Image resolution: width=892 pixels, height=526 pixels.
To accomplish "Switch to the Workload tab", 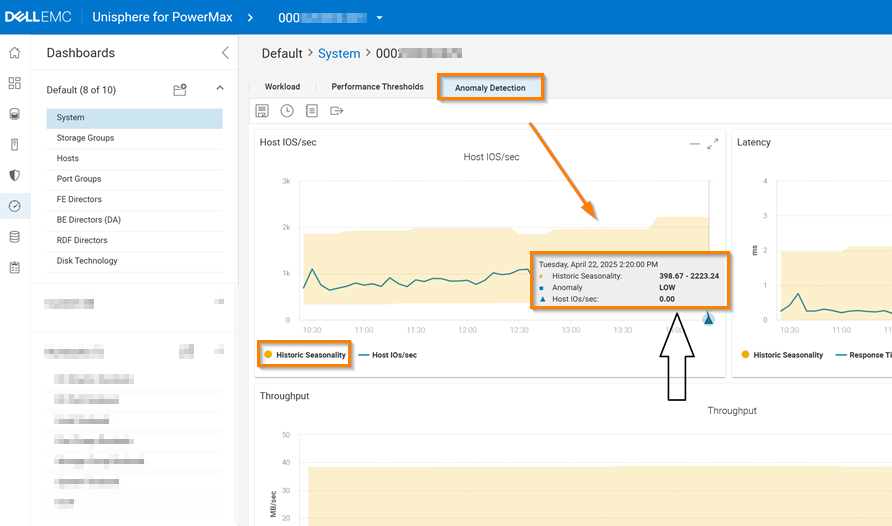I will (x=282, y=87).
